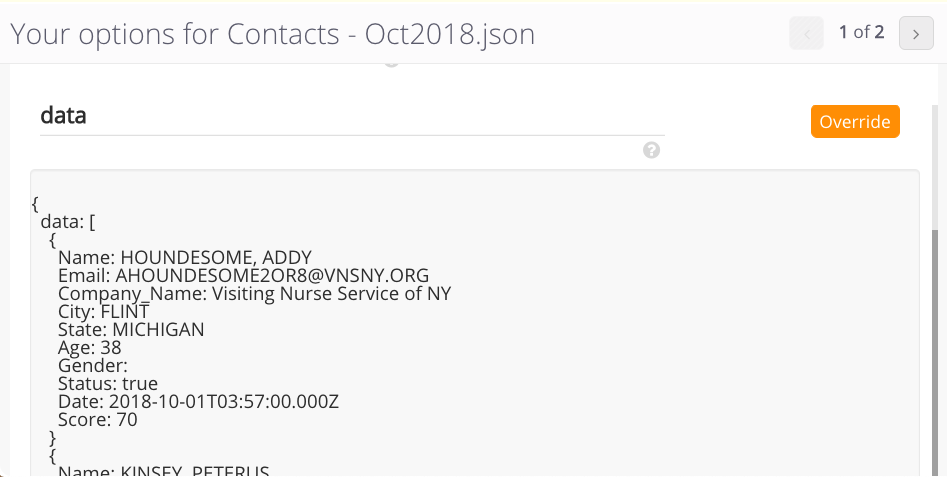Open the help question mark icon
Viewport: 947px width, 477px height.
tap(651, 150)
